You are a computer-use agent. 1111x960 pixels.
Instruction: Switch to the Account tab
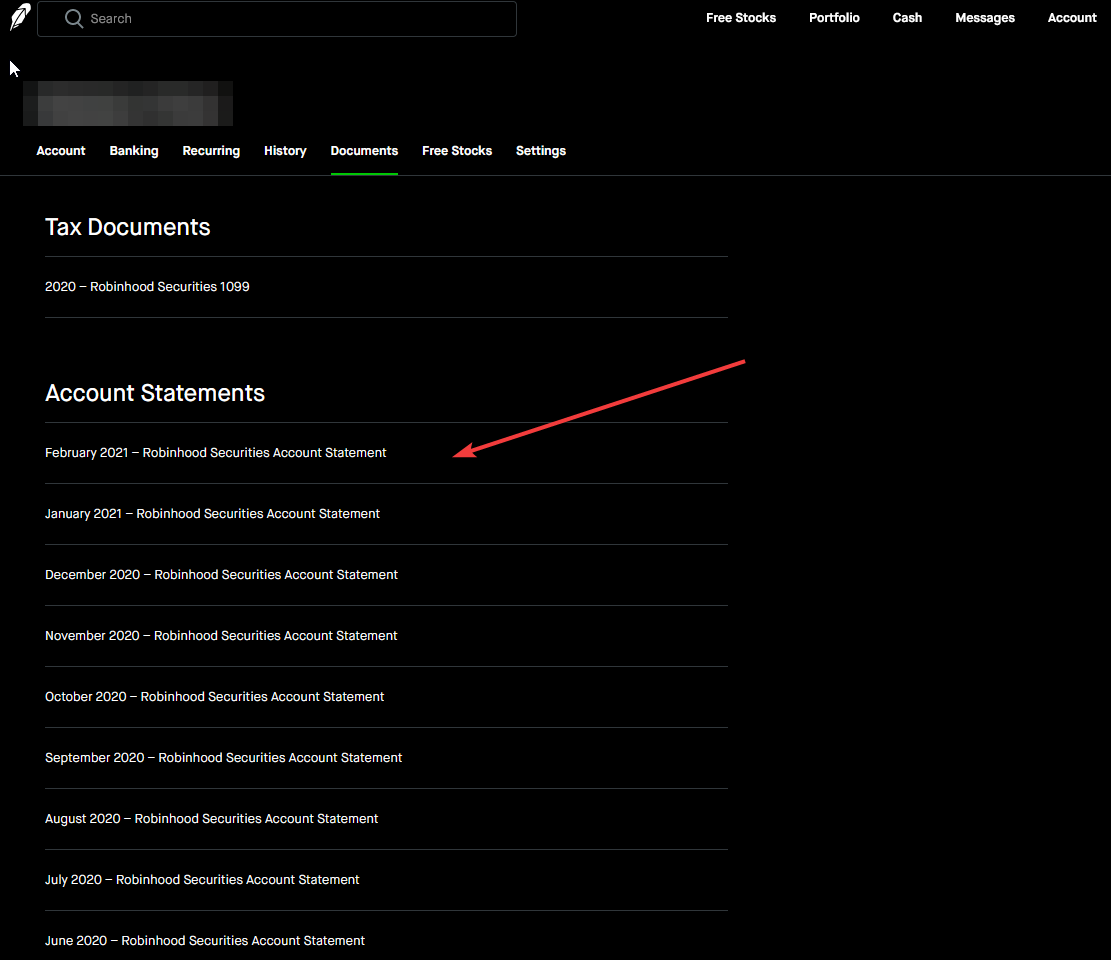point(61,151)
